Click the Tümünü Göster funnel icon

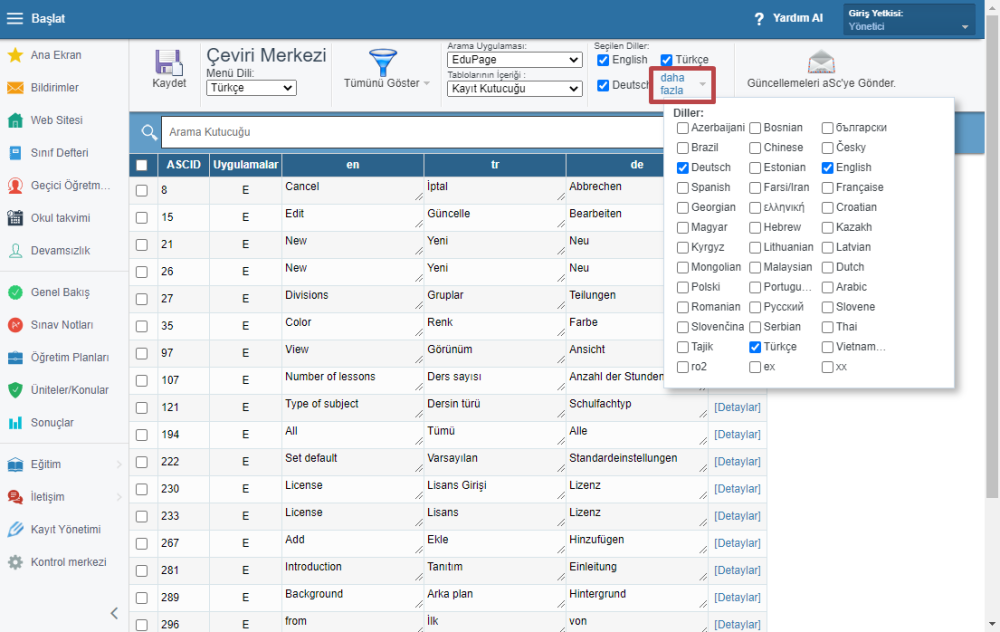tap(383, 62)
